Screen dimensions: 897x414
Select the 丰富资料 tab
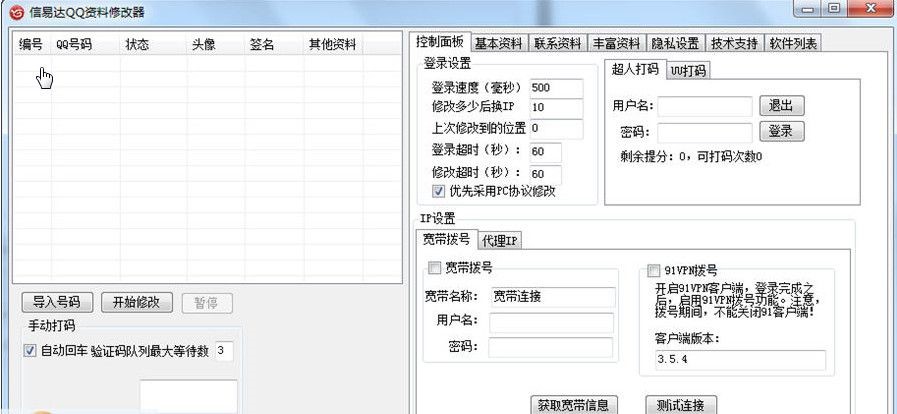coord(616,43)
